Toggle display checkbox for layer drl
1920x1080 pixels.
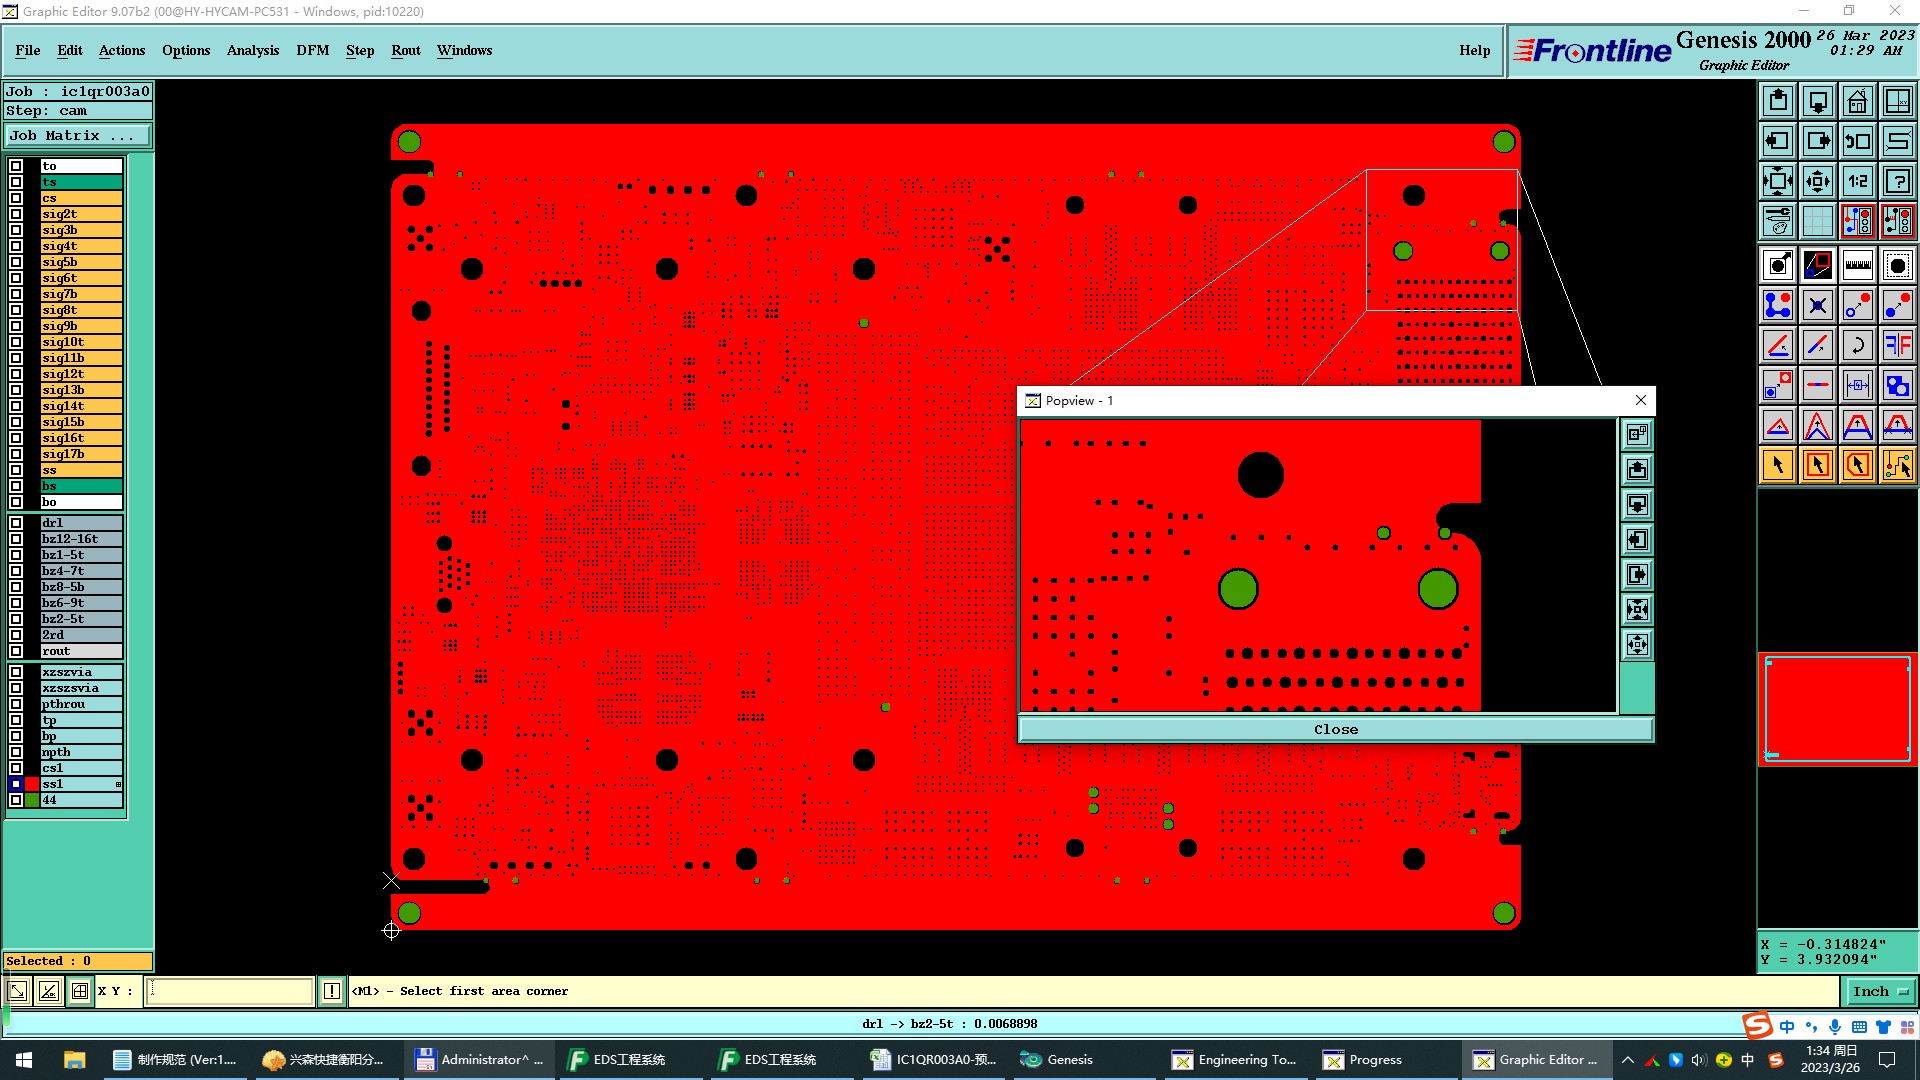coord(16,523)
